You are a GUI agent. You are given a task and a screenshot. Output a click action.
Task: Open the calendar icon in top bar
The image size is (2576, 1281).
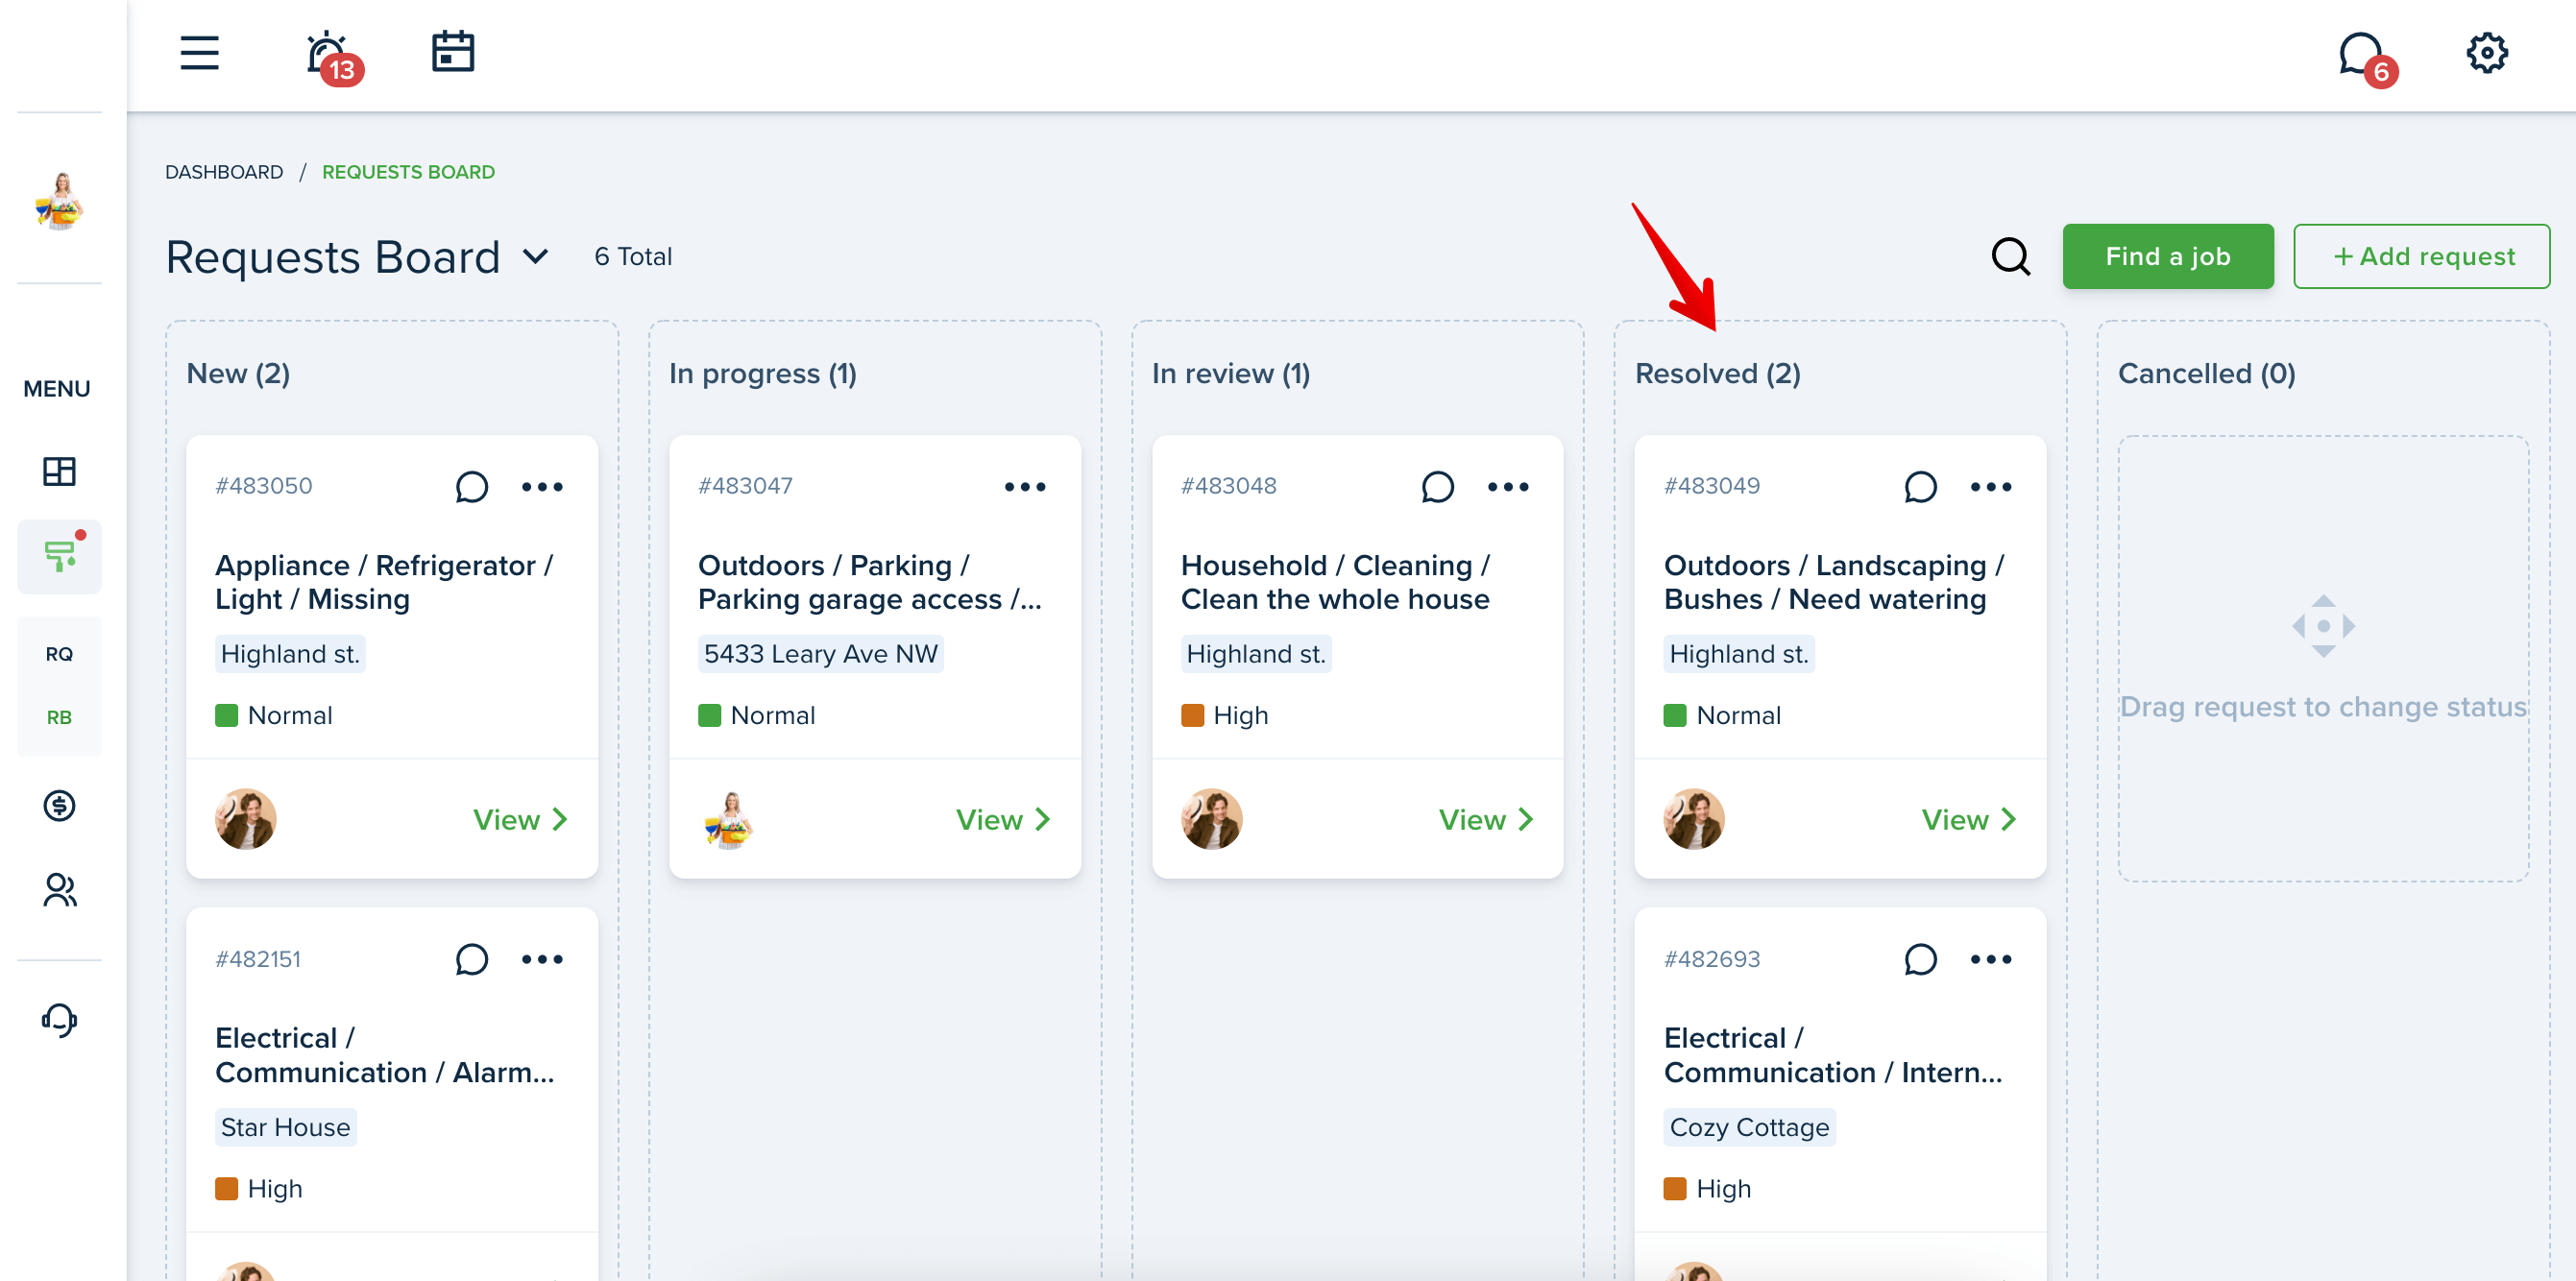(453, 52)
